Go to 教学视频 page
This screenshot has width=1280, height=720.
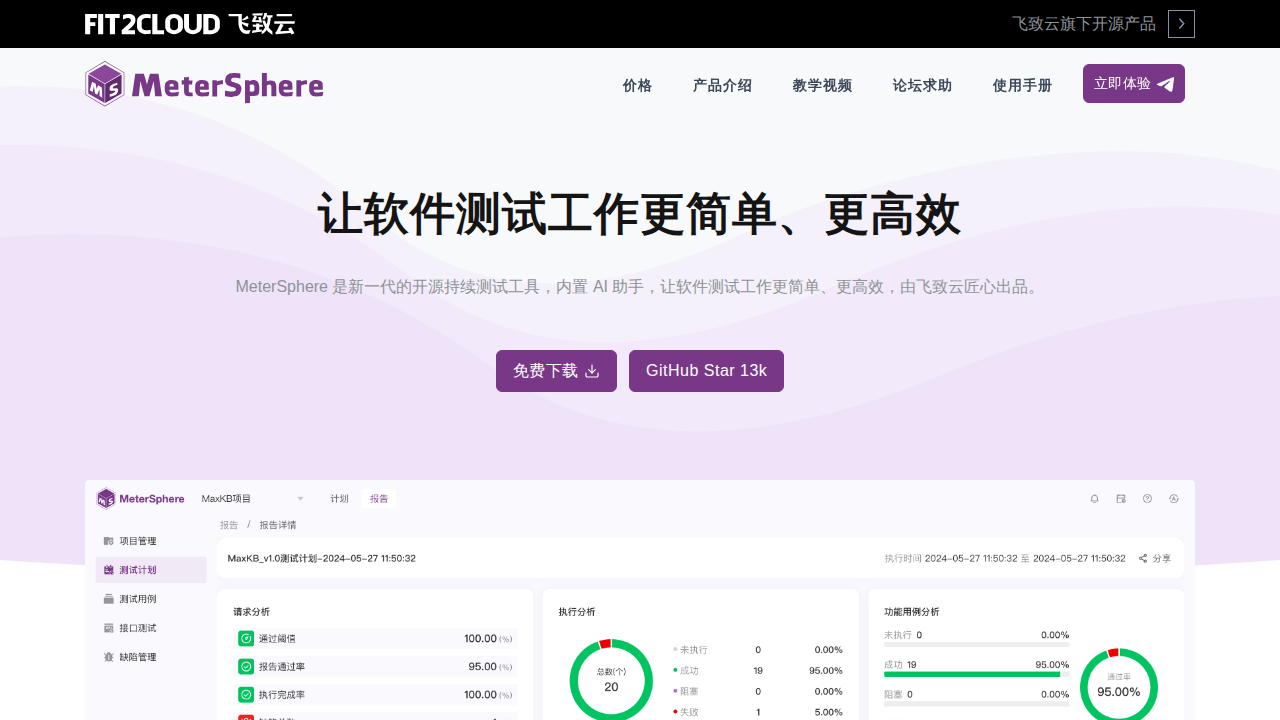click(822, 85)
